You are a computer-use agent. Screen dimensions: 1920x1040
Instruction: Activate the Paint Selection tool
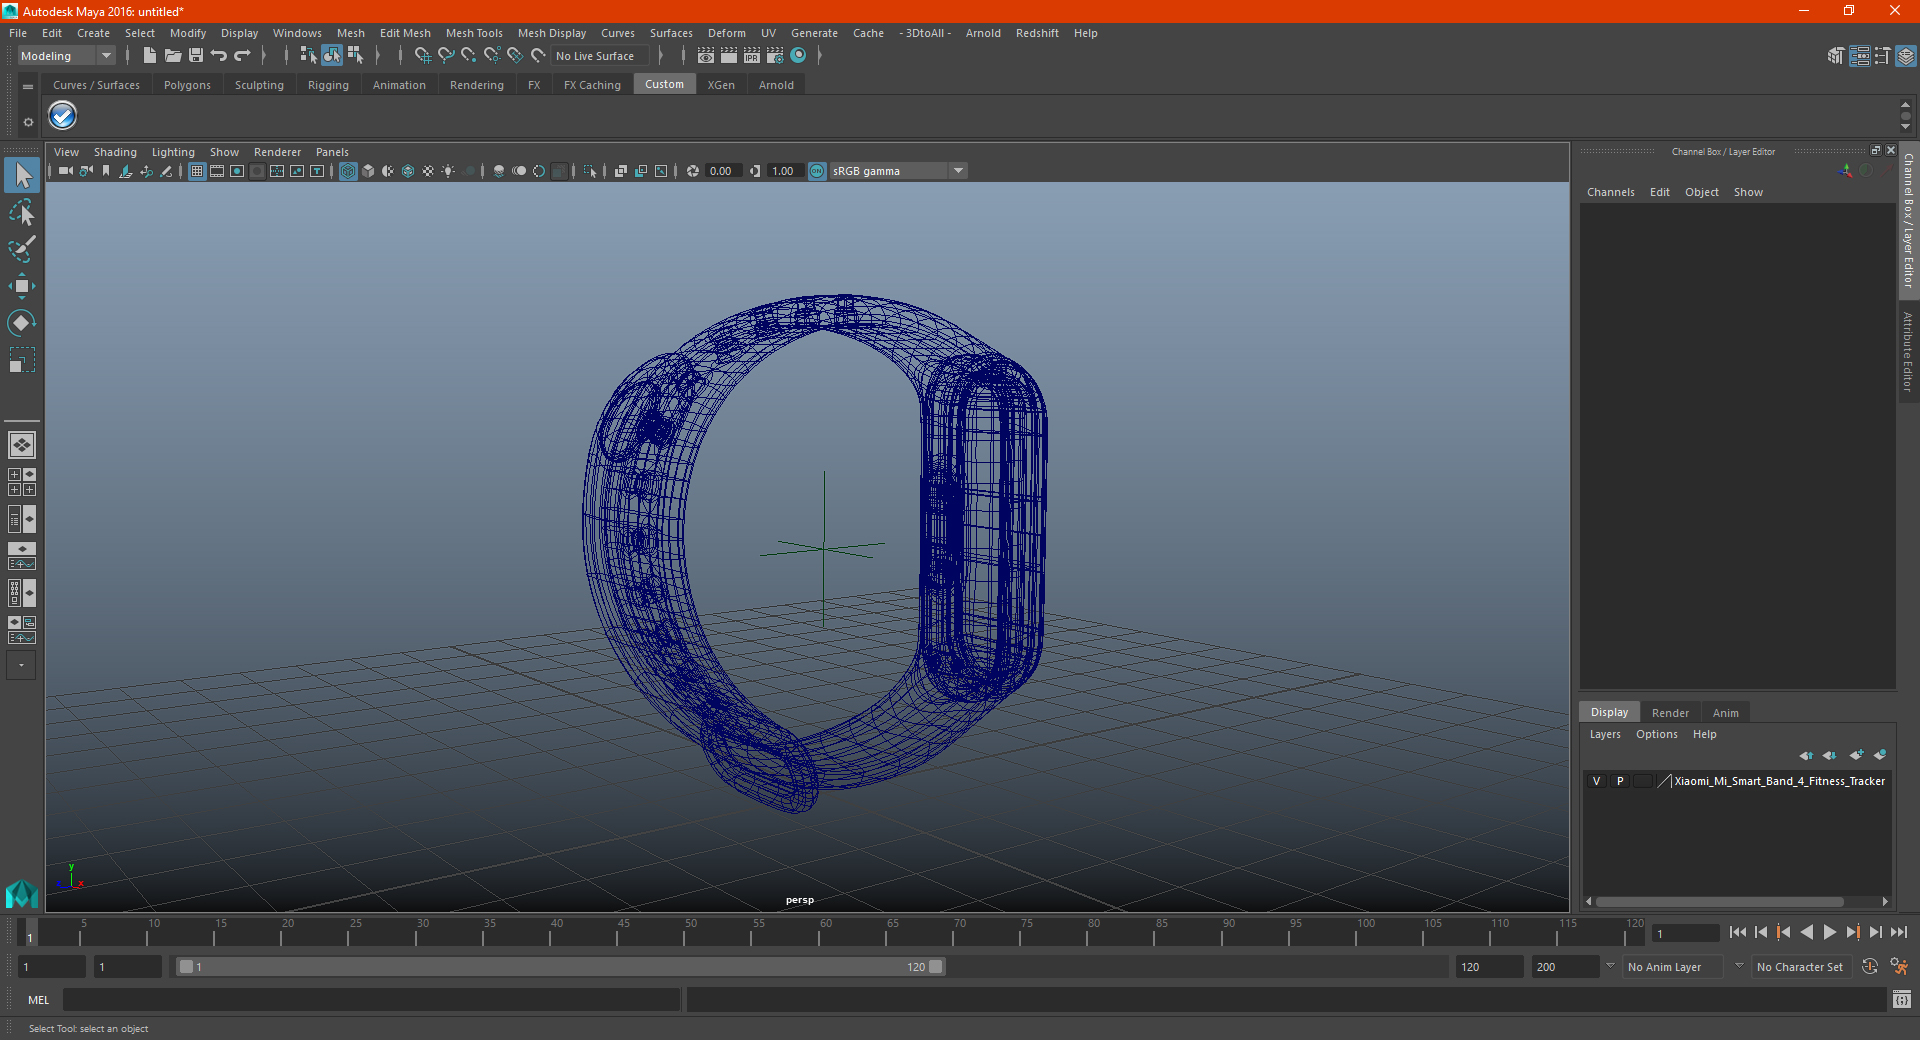tap(21, 249)
